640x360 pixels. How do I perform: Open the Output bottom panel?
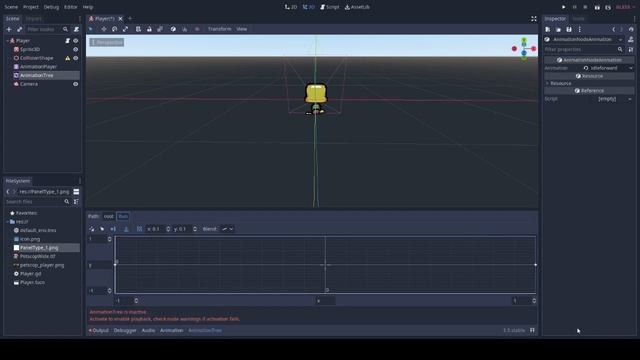tap(99, 331)
